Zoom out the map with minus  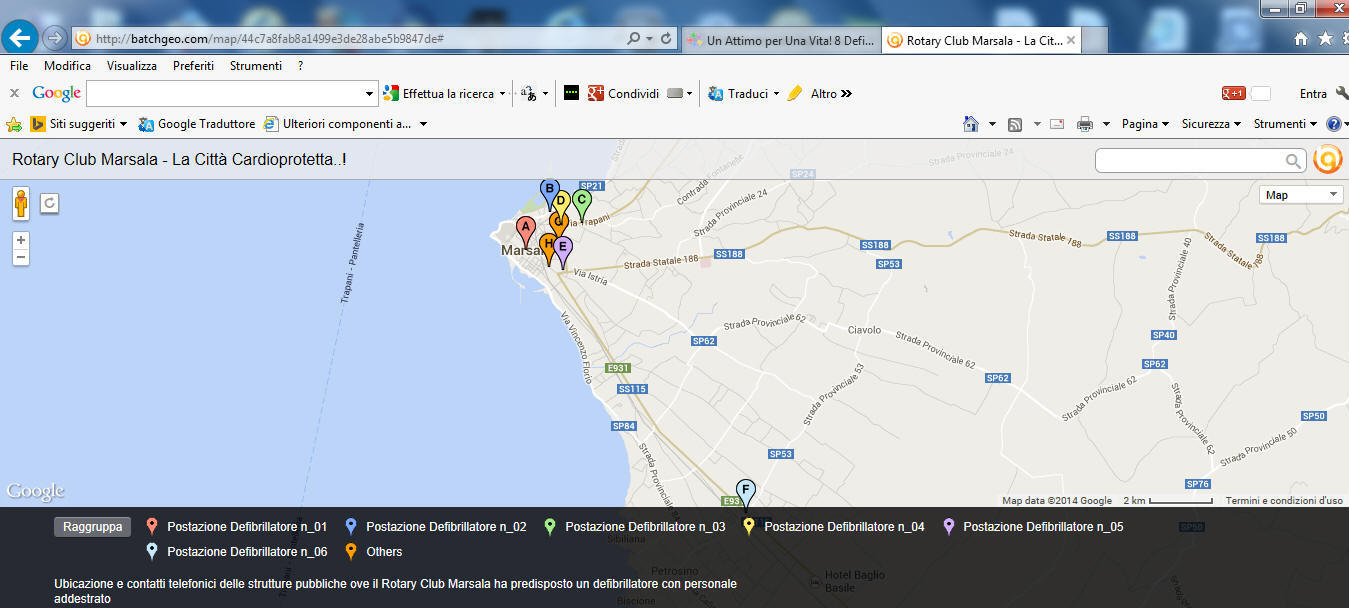pos(21,257)
